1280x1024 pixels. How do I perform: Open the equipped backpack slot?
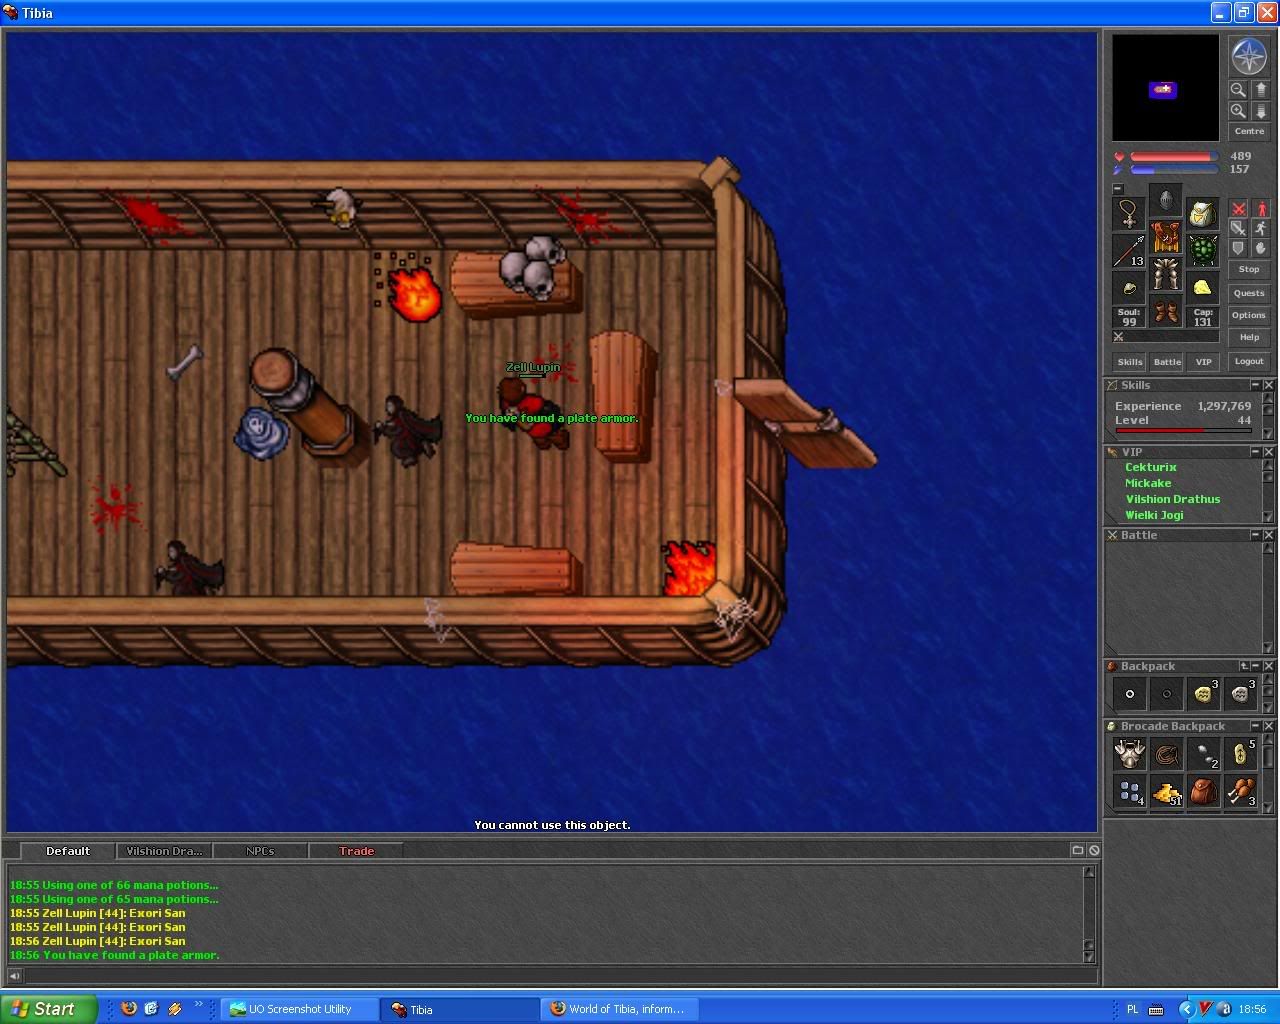[1202, 214]
